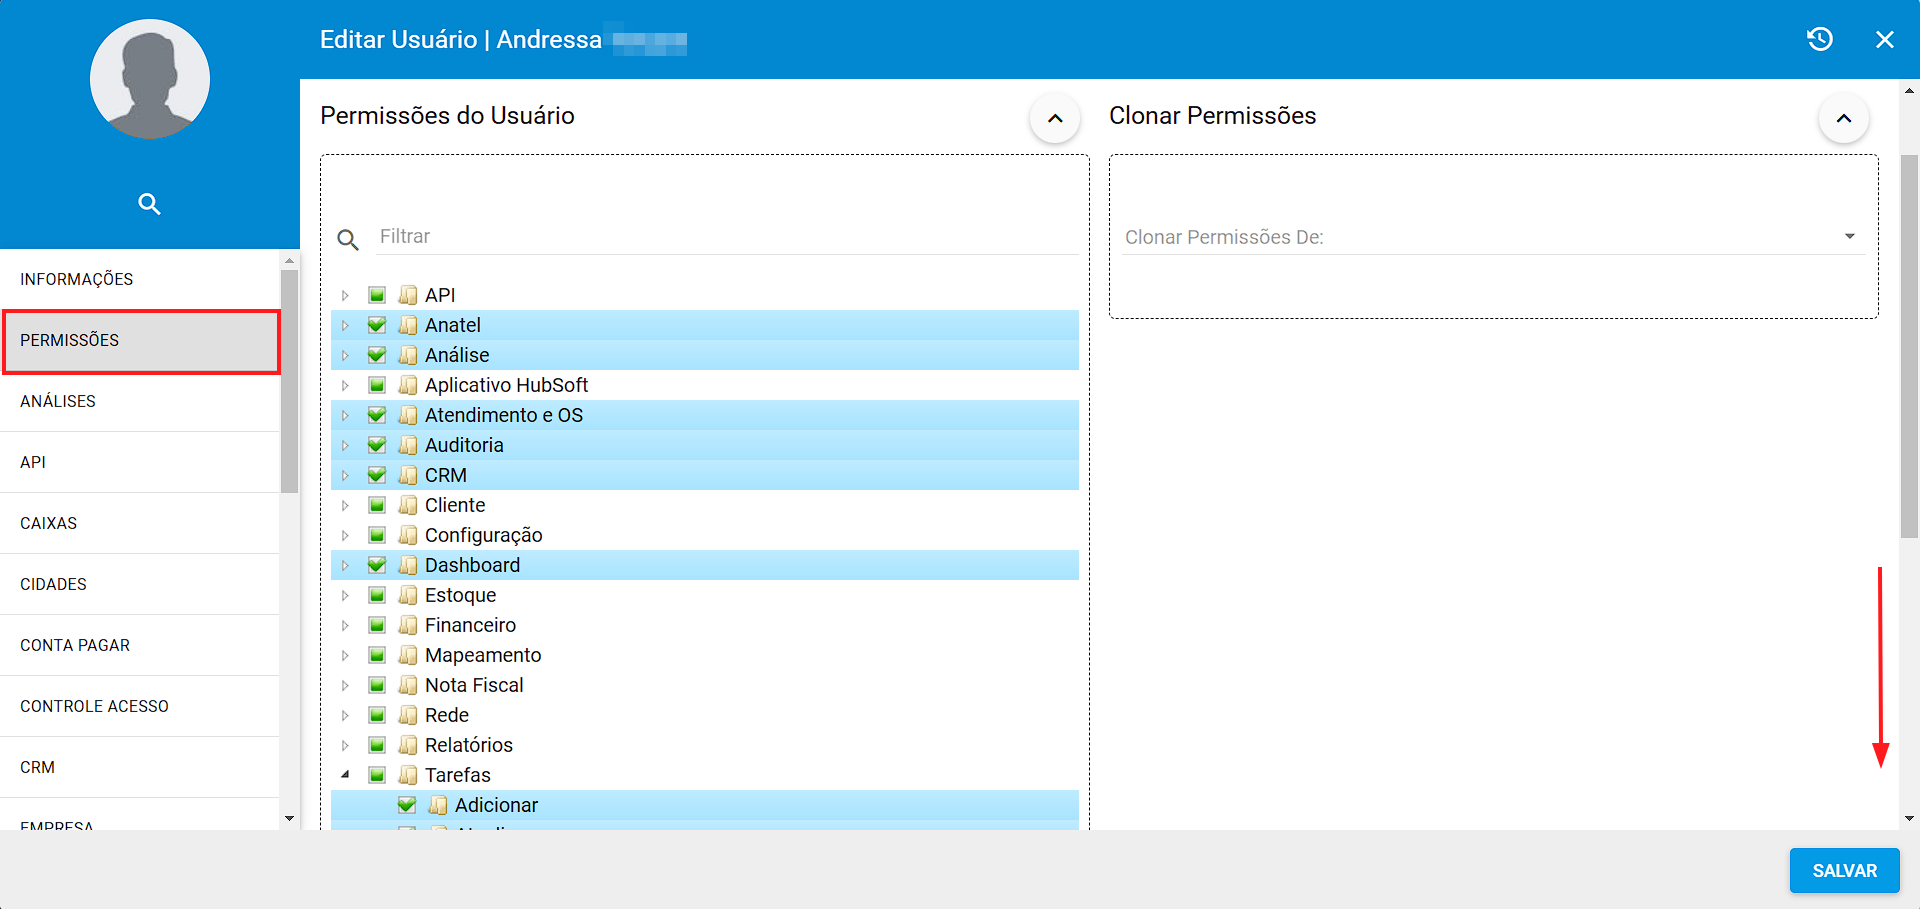Uncheck the Dashboard permission checkbox

pyautogui.click(x=377, y=565)
